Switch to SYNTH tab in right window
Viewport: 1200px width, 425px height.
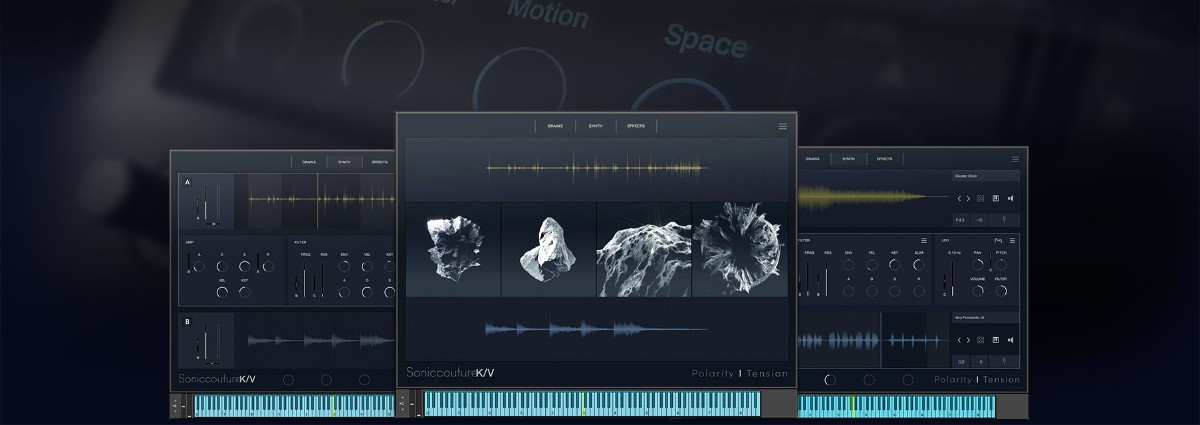(849, 159)
